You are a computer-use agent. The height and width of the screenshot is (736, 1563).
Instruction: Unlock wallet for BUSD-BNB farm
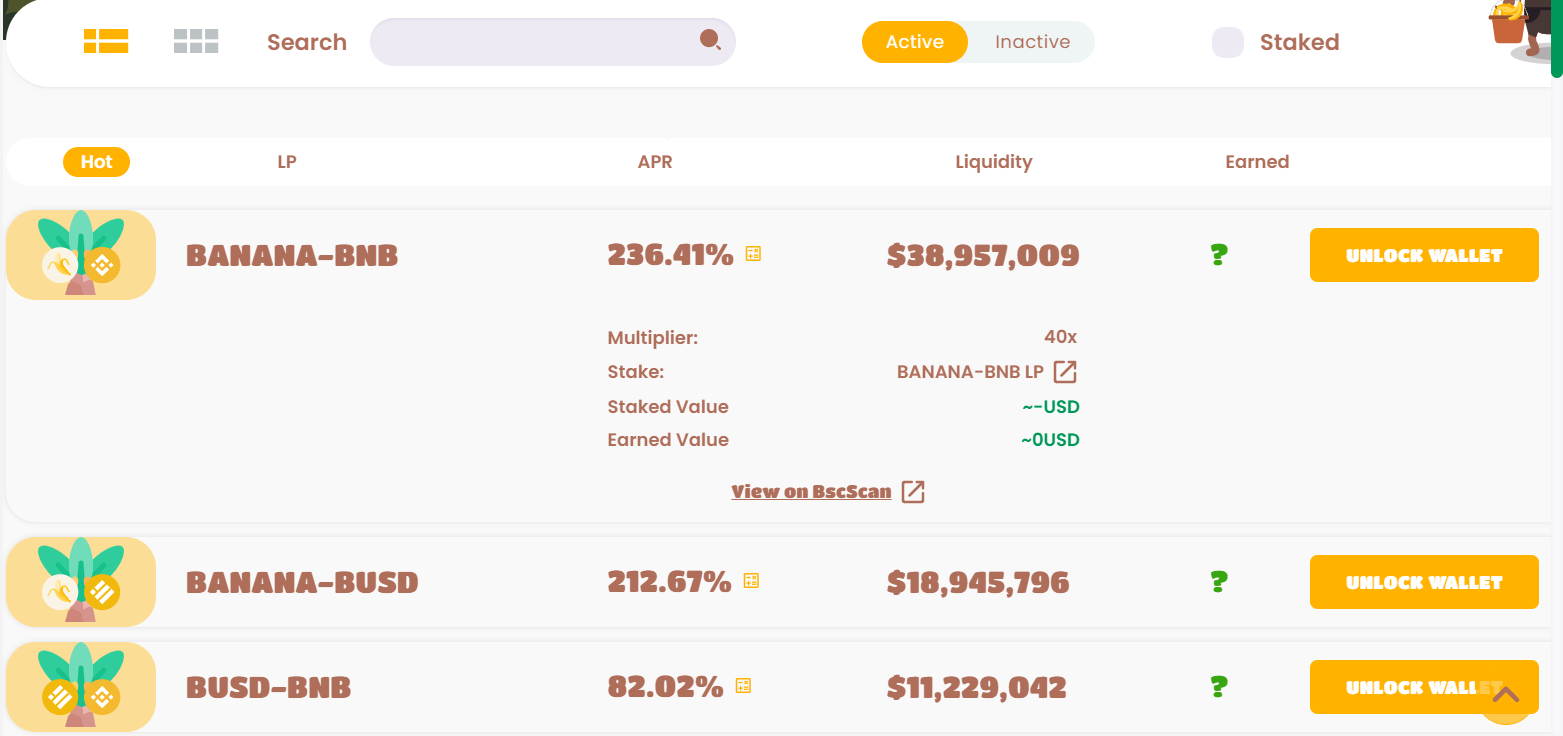[x=1424, y=687]
